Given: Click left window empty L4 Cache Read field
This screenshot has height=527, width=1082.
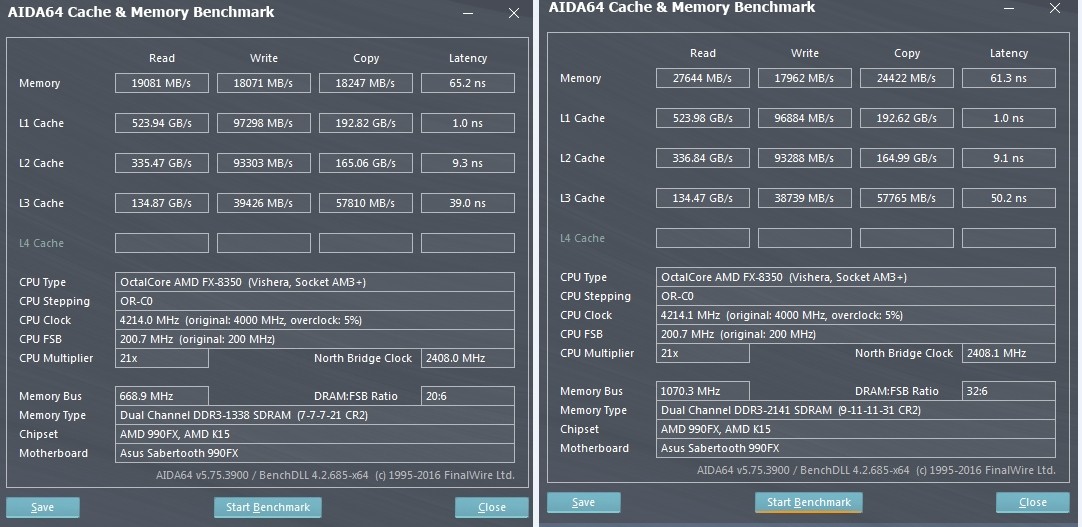Looking at the screenshot, I should pos(161,243).
